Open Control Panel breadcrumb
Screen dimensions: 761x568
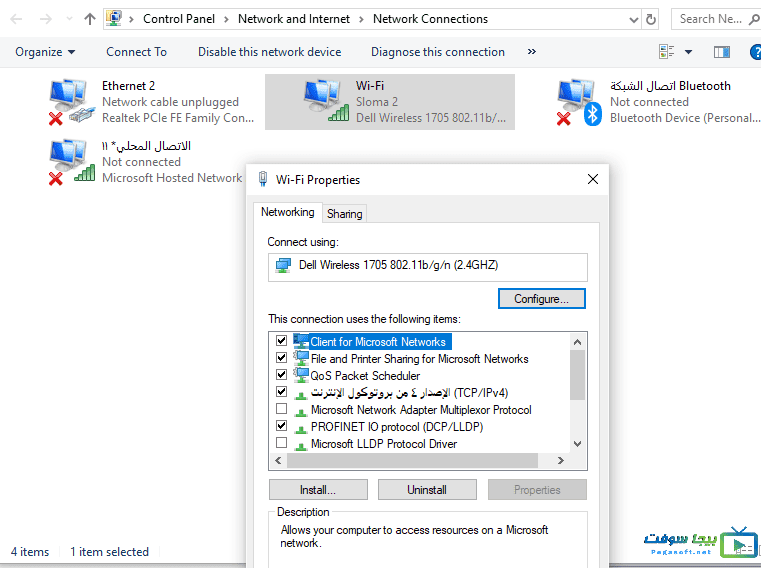pyautogui.click(x=179, y=19)
